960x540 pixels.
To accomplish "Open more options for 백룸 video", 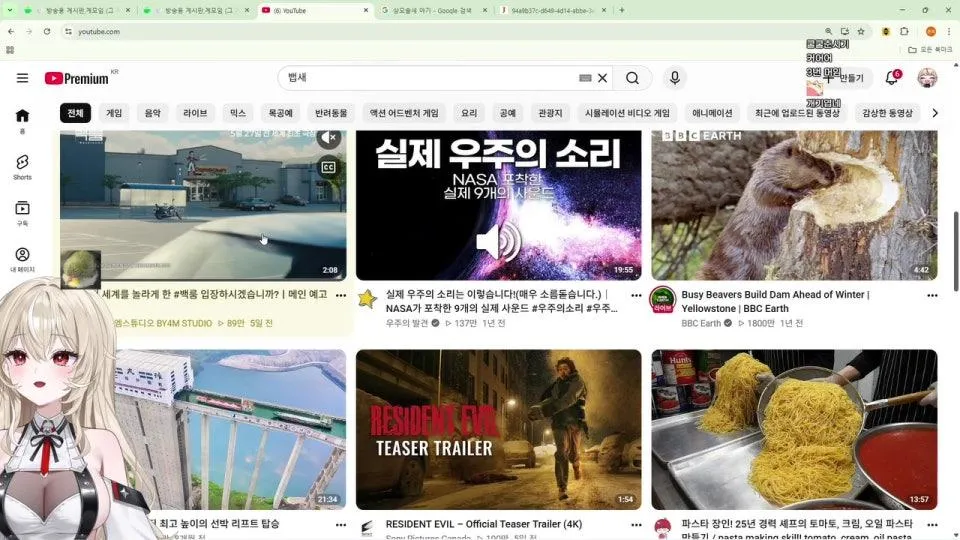I will (x=341, y=295).
